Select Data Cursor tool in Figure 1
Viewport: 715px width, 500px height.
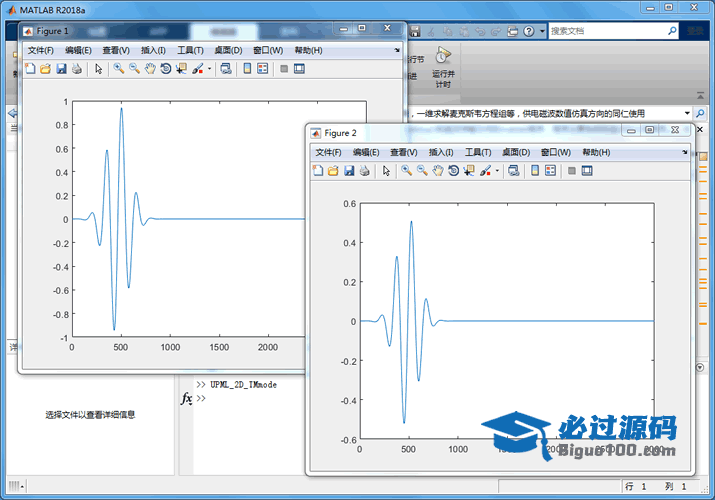tap(181, 69)
